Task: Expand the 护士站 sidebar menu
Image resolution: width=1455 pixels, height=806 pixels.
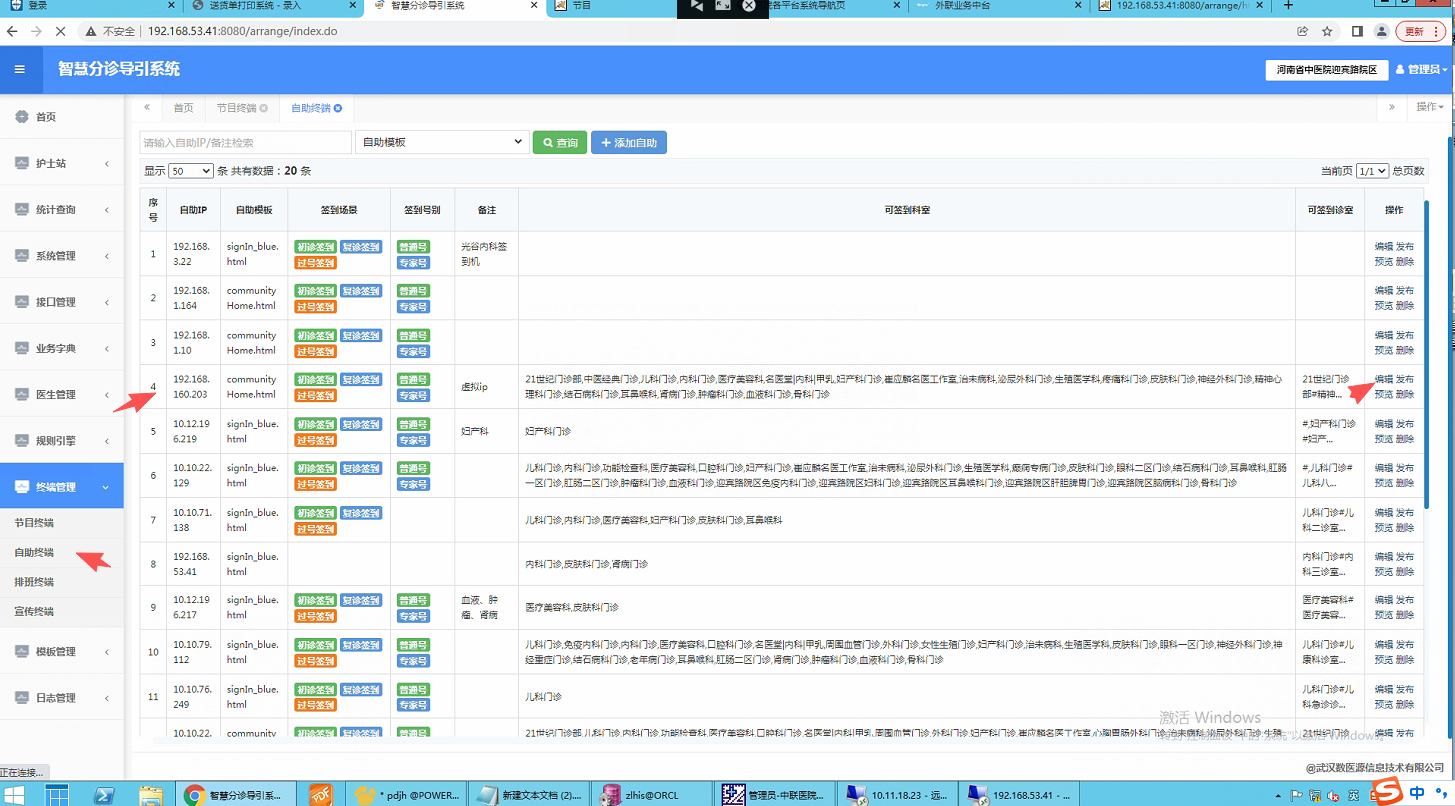Action: [x=62, y=163]
